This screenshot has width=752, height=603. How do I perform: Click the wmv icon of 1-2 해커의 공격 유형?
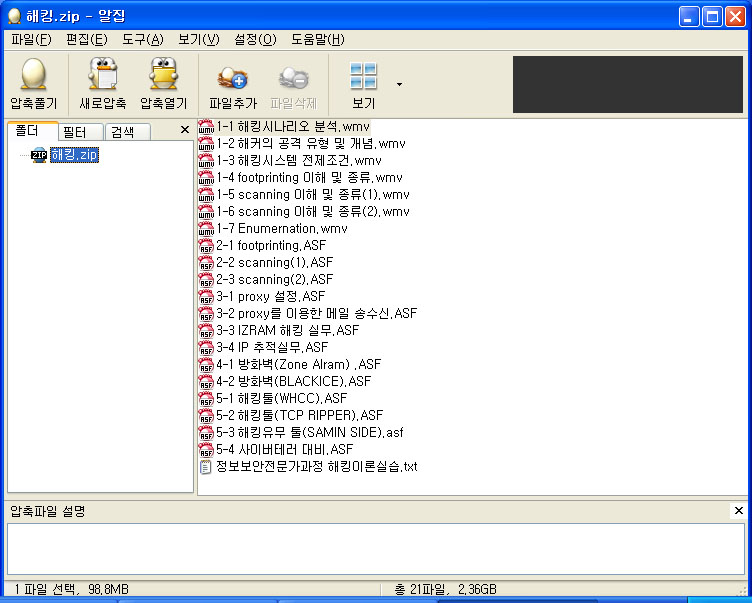pyautogui.click(x=206, y=144)
